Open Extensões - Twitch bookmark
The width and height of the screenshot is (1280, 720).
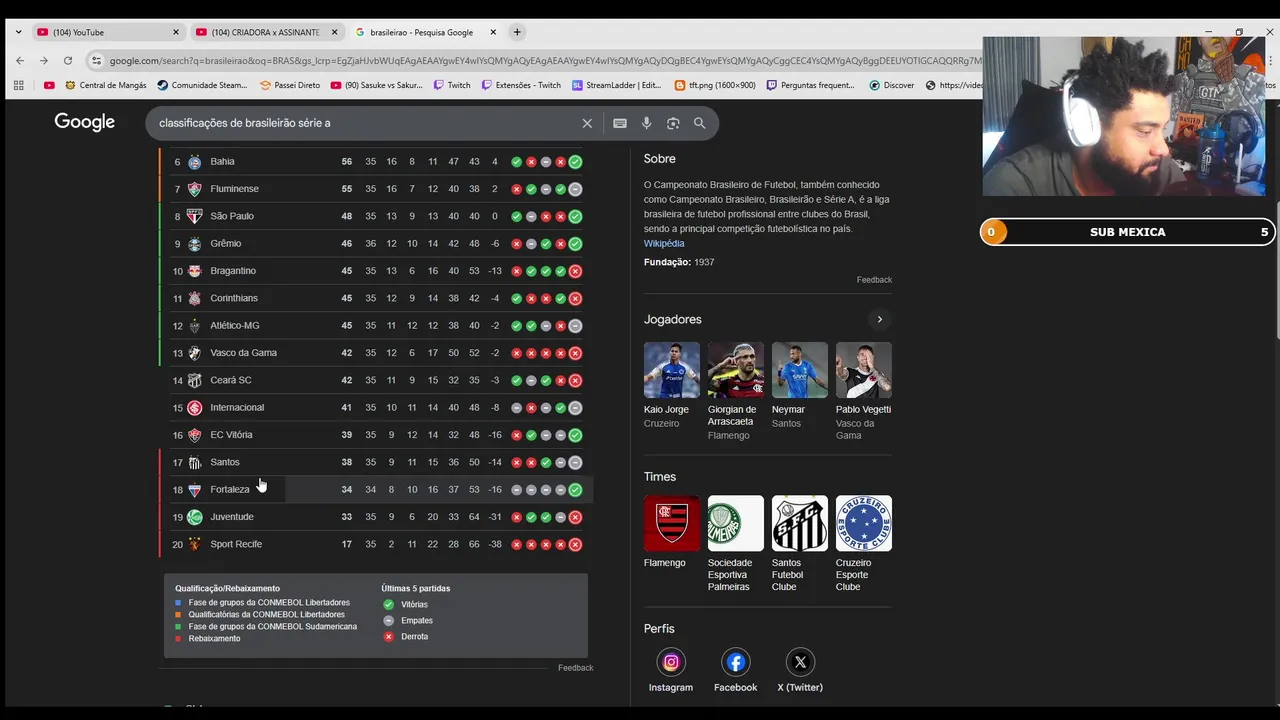[x=521, y=85]
